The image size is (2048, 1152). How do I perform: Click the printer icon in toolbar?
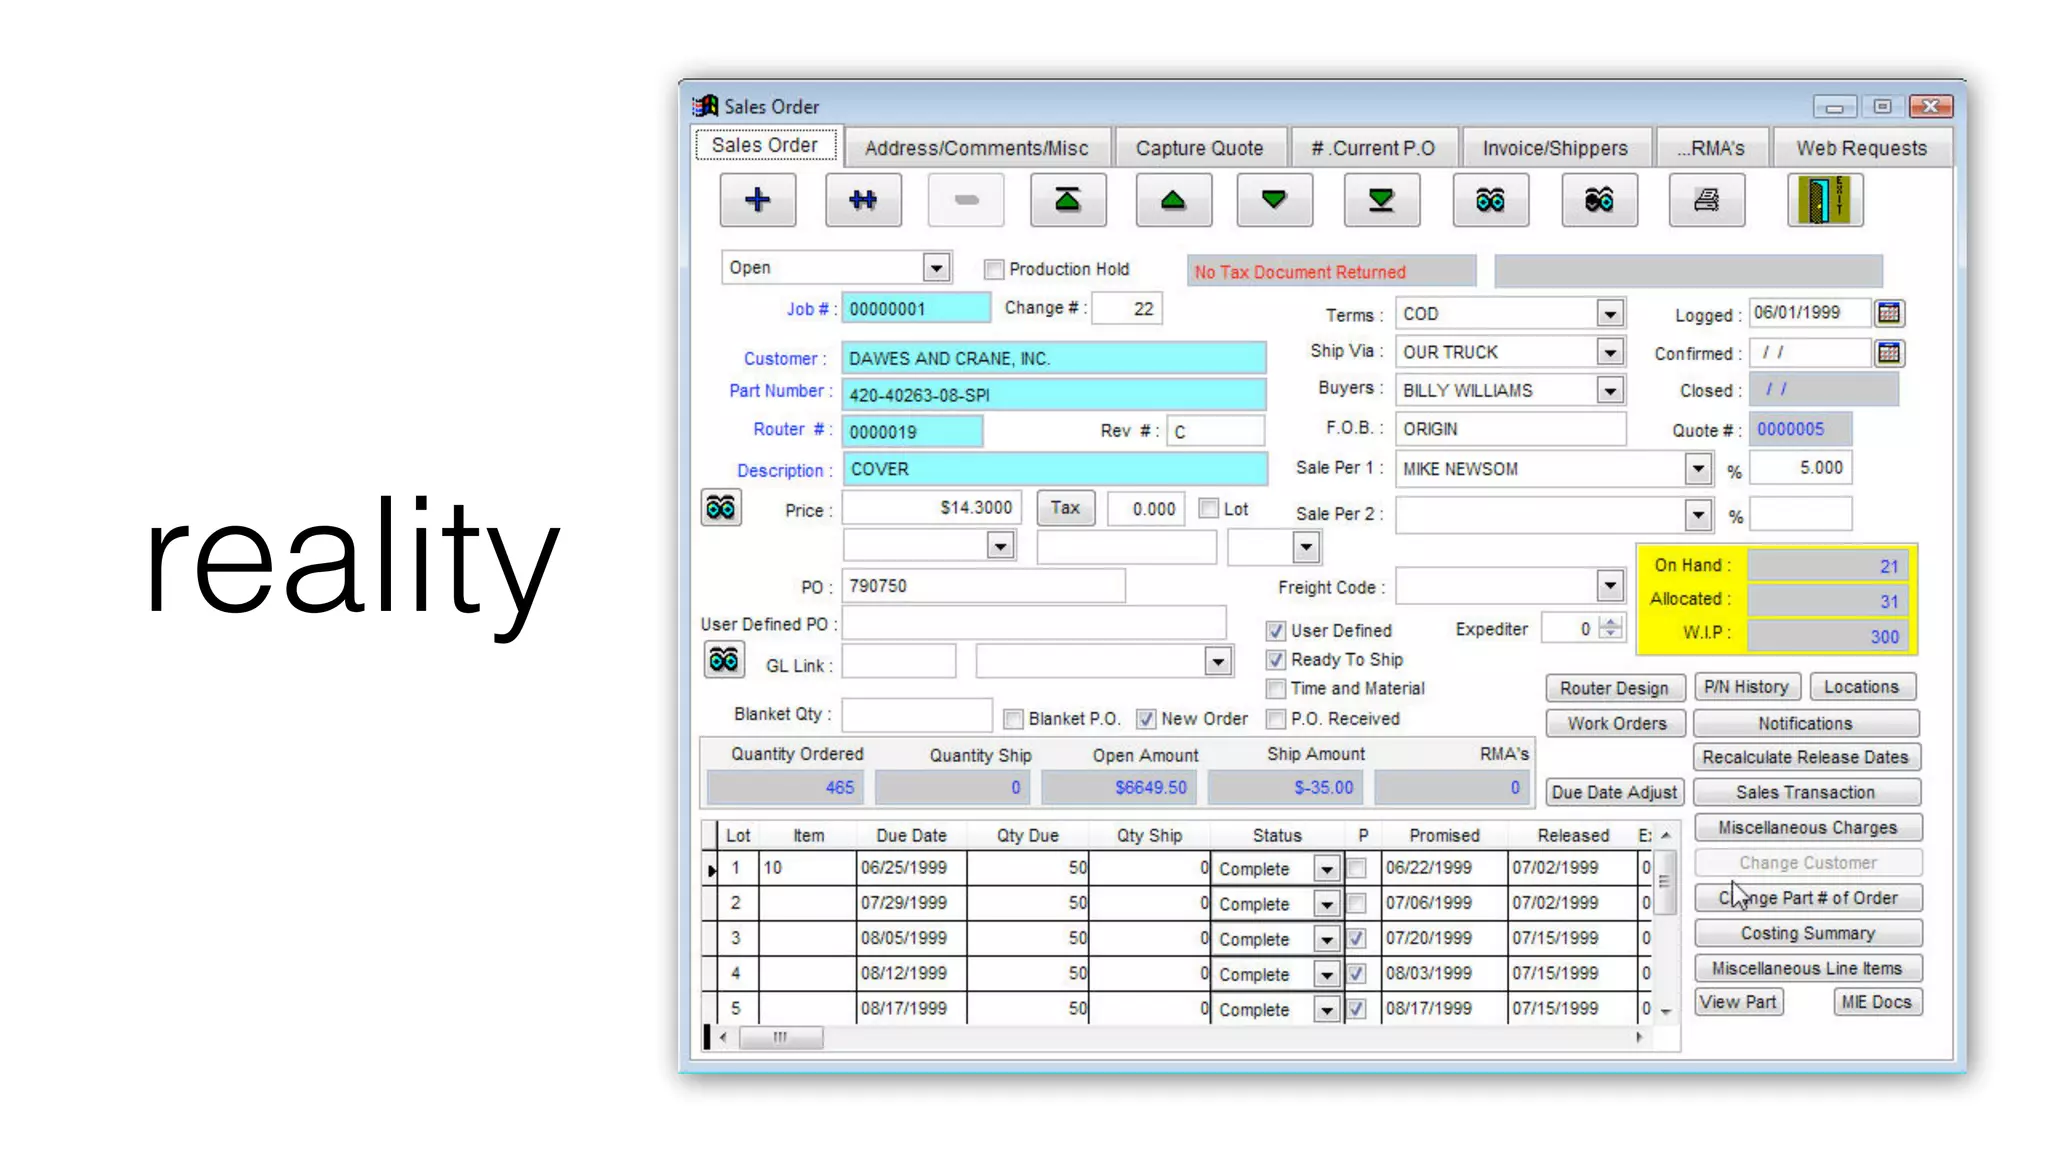(1706, 200)
